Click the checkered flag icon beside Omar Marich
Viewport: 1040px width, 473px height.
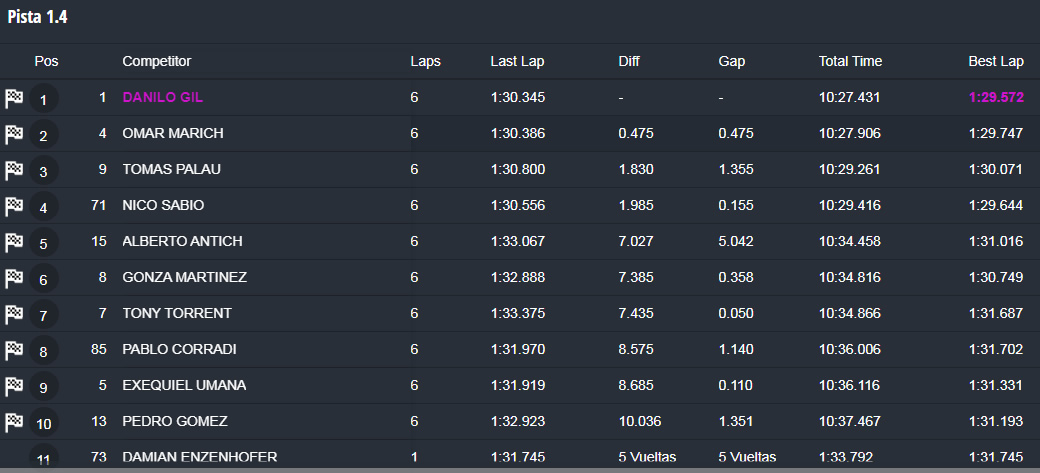click(x=14, y=134)
